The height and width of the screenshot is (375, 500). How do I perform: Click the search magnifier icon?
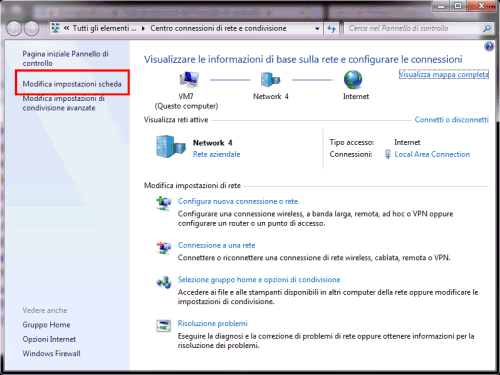487,28
